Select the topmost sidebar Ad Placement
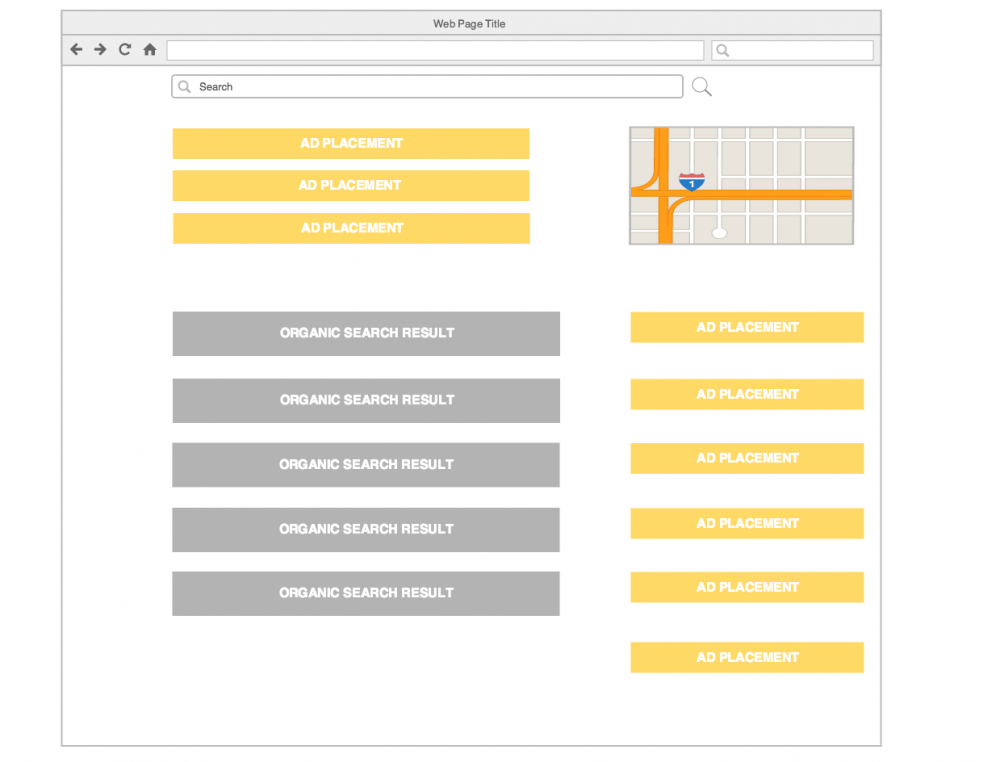This screenshot has height=762, width=1000. tap(746, 327)
